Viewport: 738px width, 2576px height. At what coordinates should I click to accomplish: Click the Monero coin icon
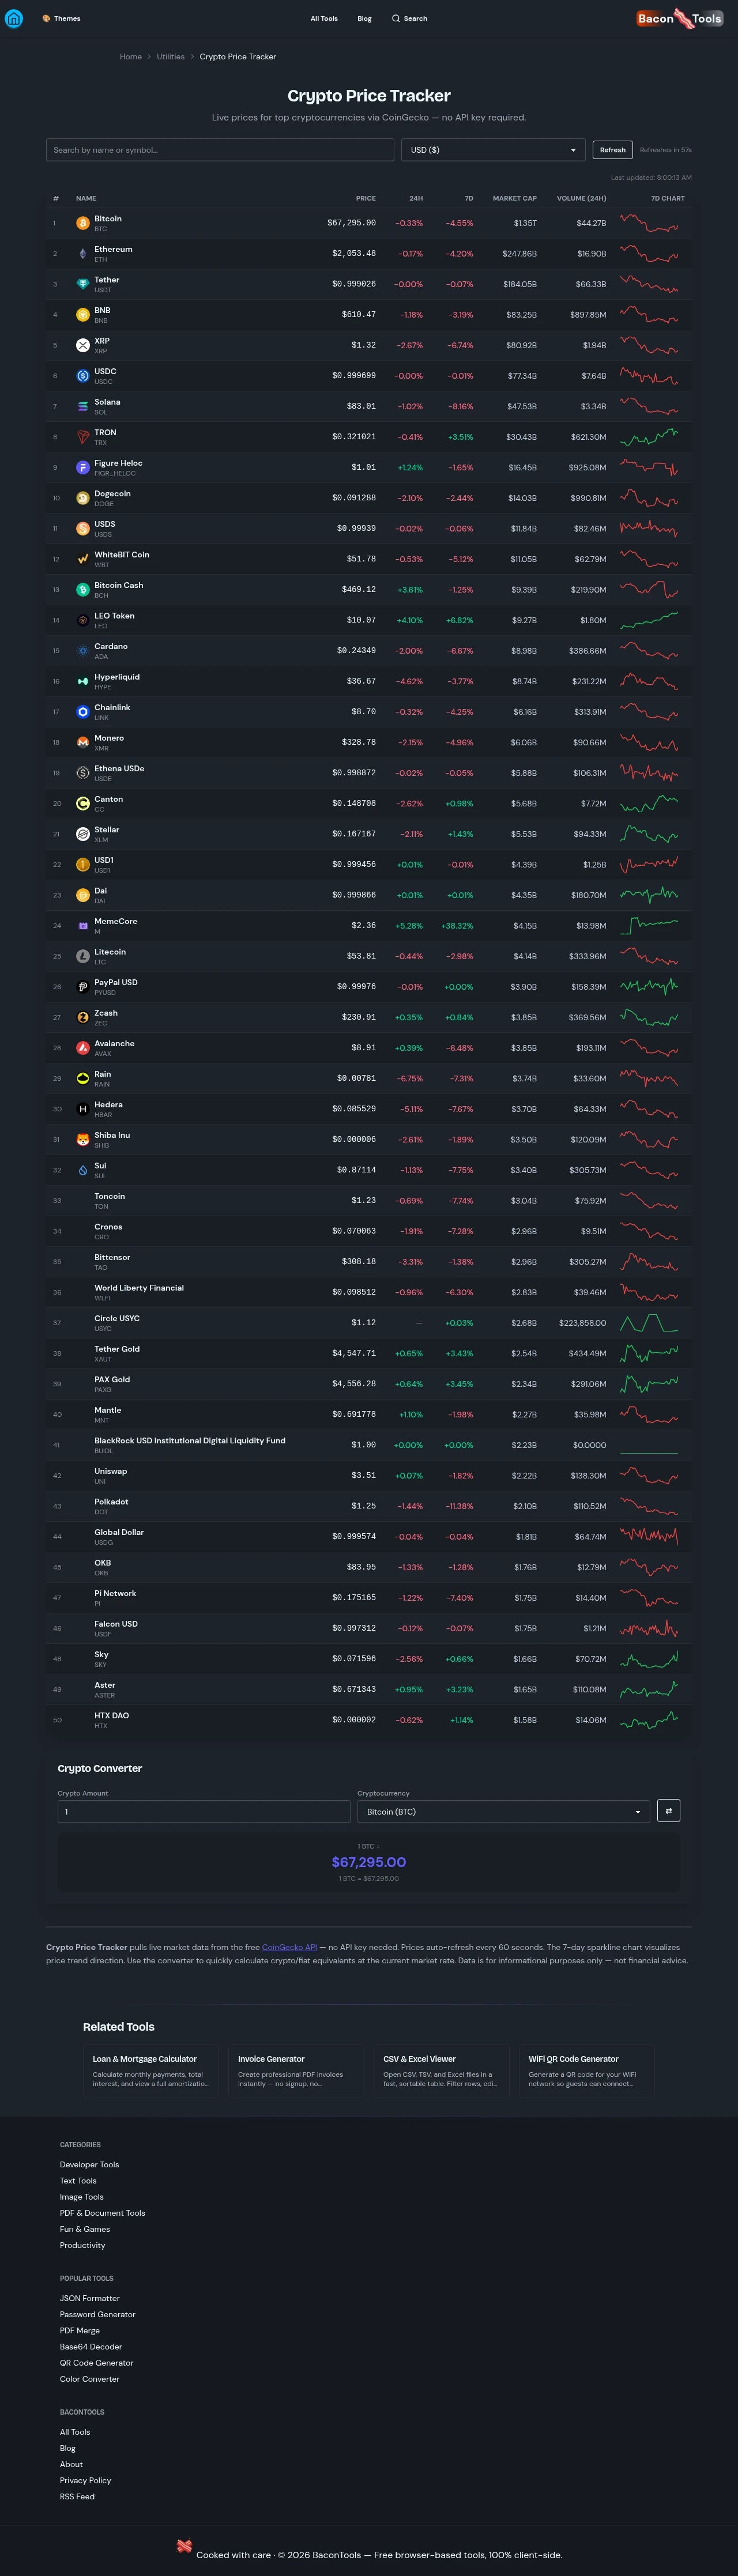(x=83, y=743)
